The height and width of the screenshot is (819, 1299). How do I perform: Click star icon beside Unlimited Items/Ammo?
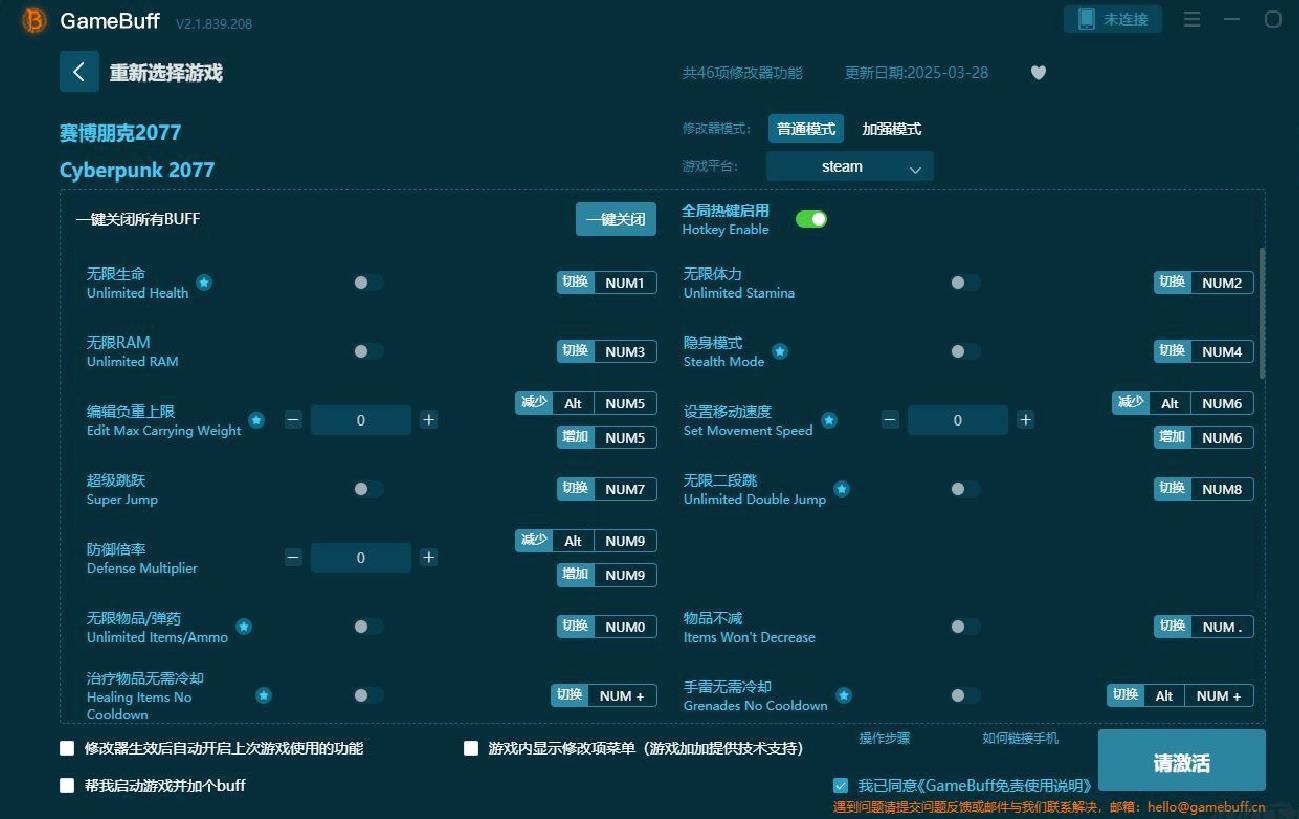point(243,627)
